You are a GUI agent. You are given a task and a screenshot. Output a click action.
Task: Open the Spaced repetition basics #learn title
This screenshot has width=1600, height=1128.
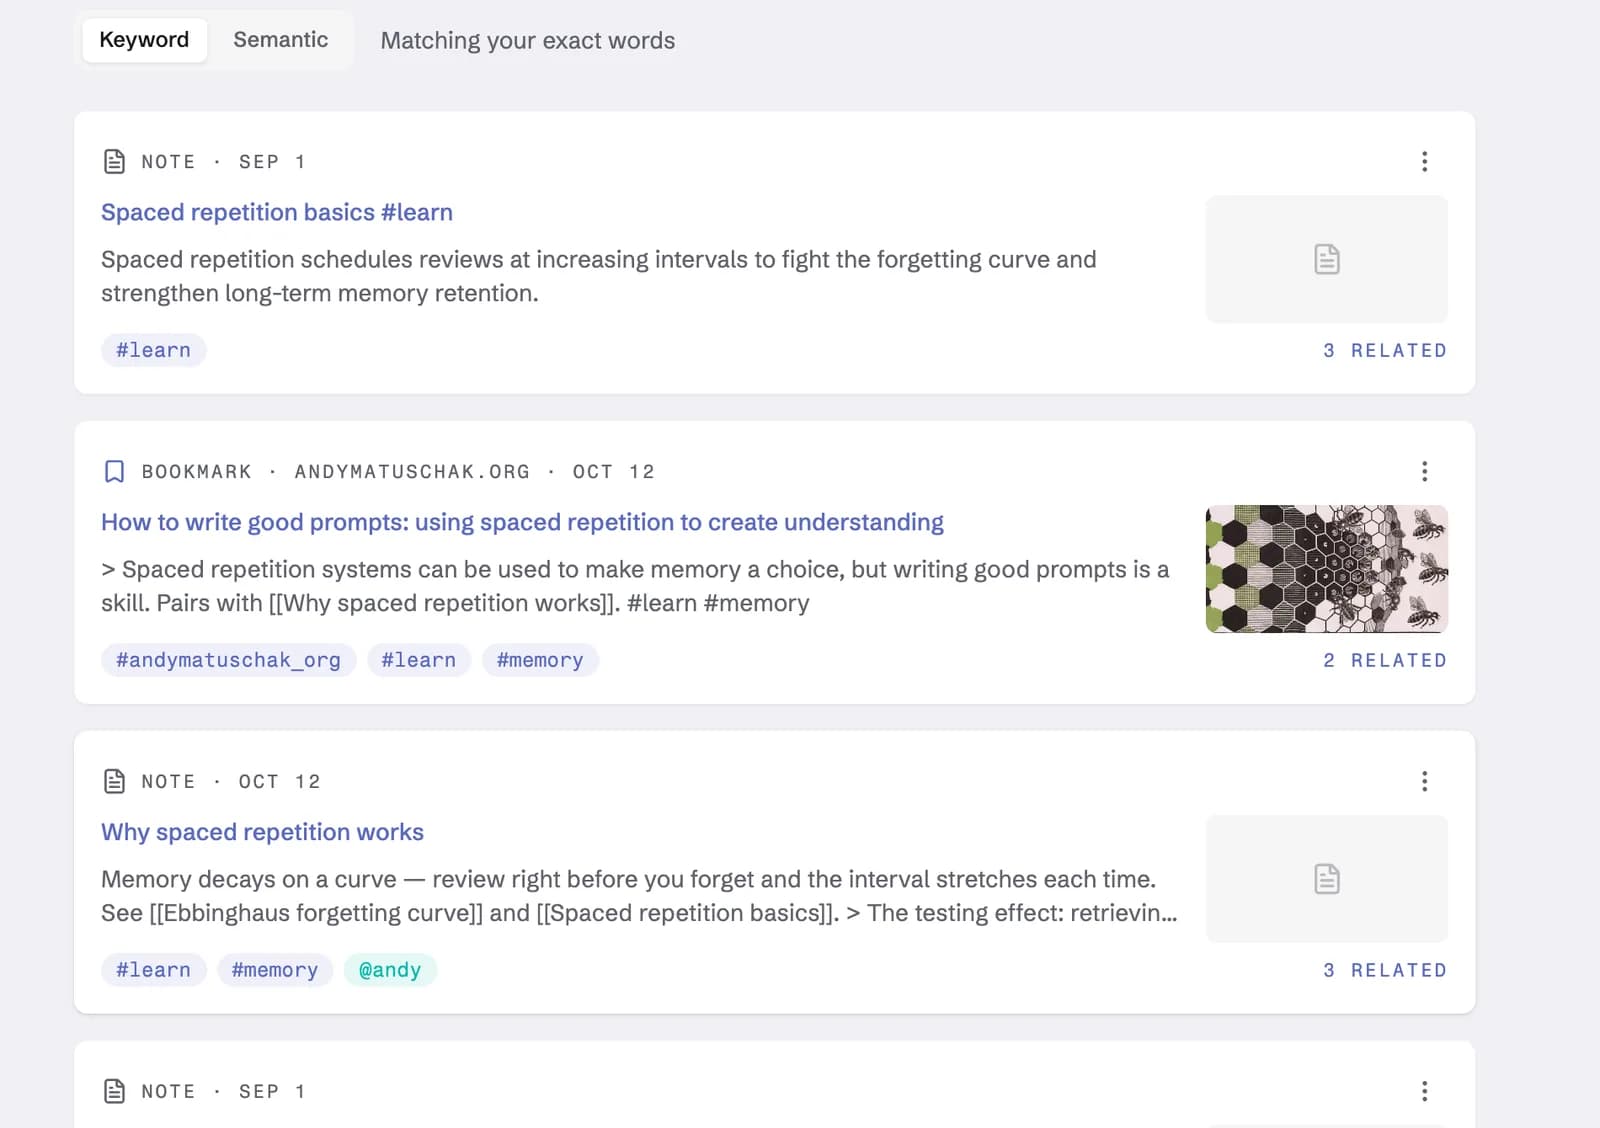277,212
